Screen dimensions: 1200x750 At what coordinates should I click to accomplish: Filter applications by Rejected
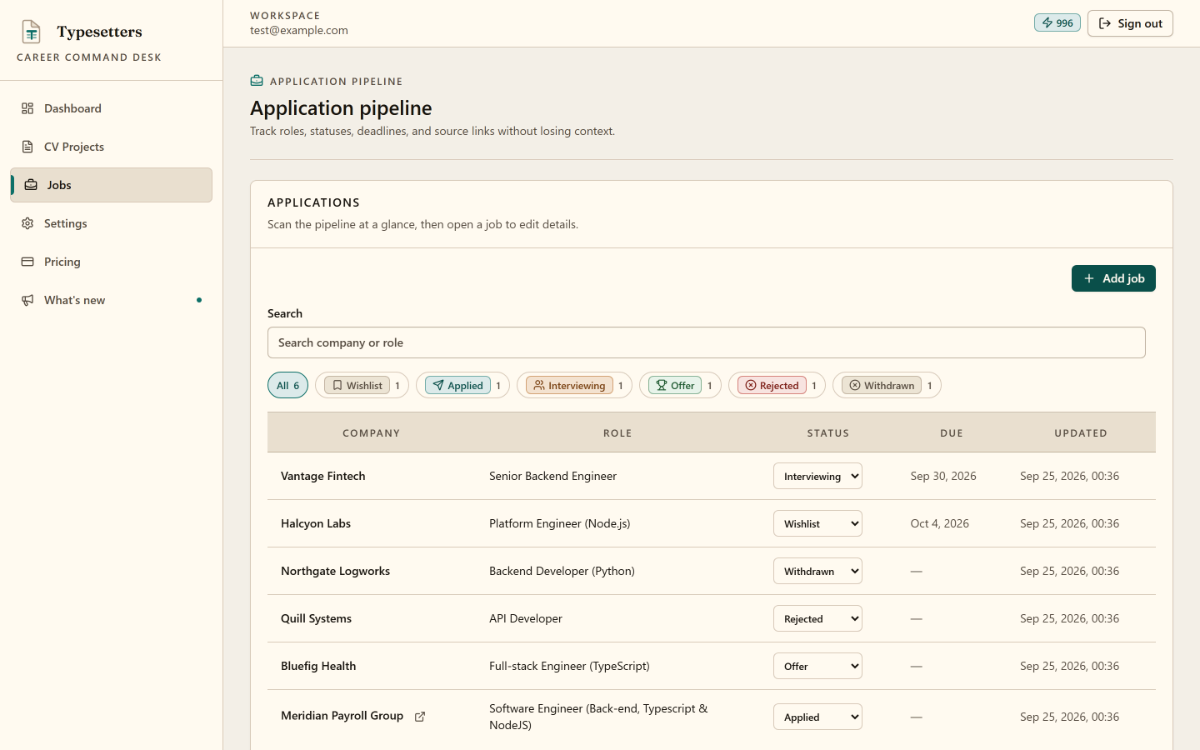click(x=777, y=385)
